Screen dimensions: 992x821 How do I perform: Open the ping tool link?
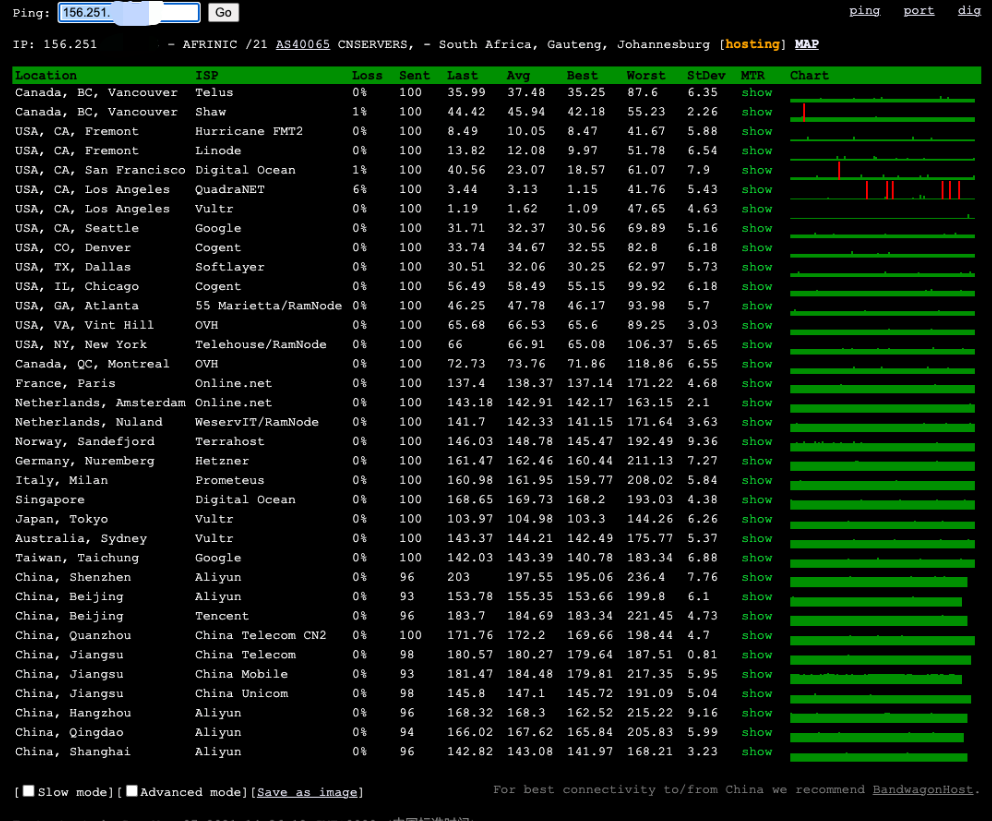(x=864, y=10)
